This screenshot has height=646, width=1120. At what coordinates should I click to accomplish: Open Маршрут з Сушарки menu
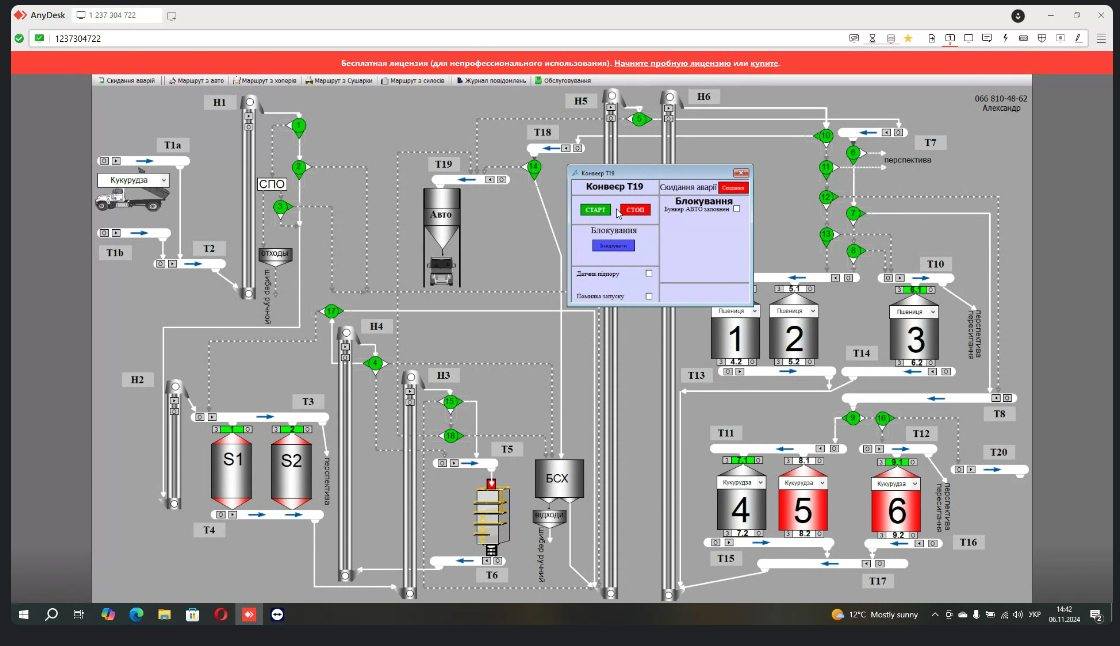tap(339, 81)
